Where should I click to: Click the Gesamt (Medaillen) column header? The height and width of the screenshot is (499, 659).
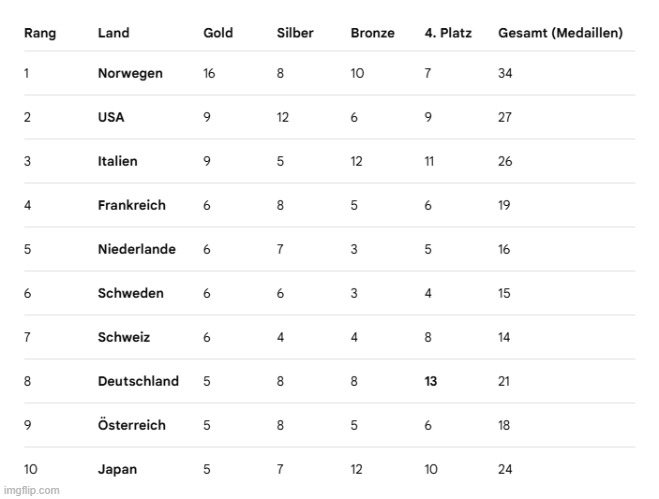point(560,33)
